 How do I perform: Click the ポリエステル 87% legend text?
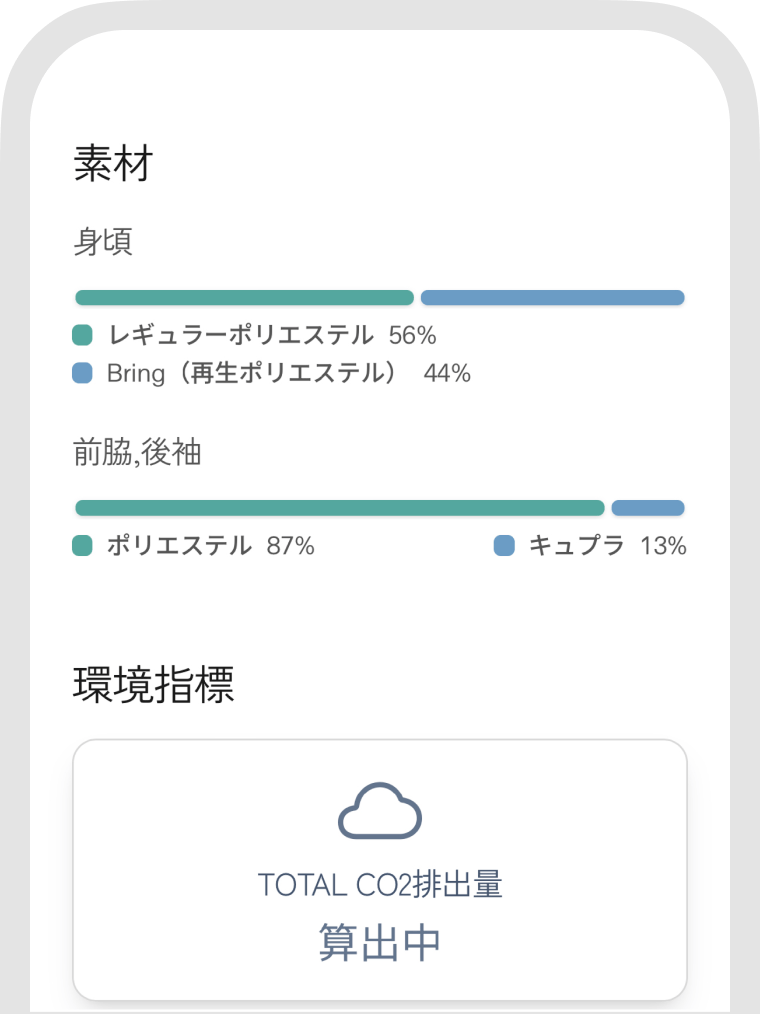point(211,545)
